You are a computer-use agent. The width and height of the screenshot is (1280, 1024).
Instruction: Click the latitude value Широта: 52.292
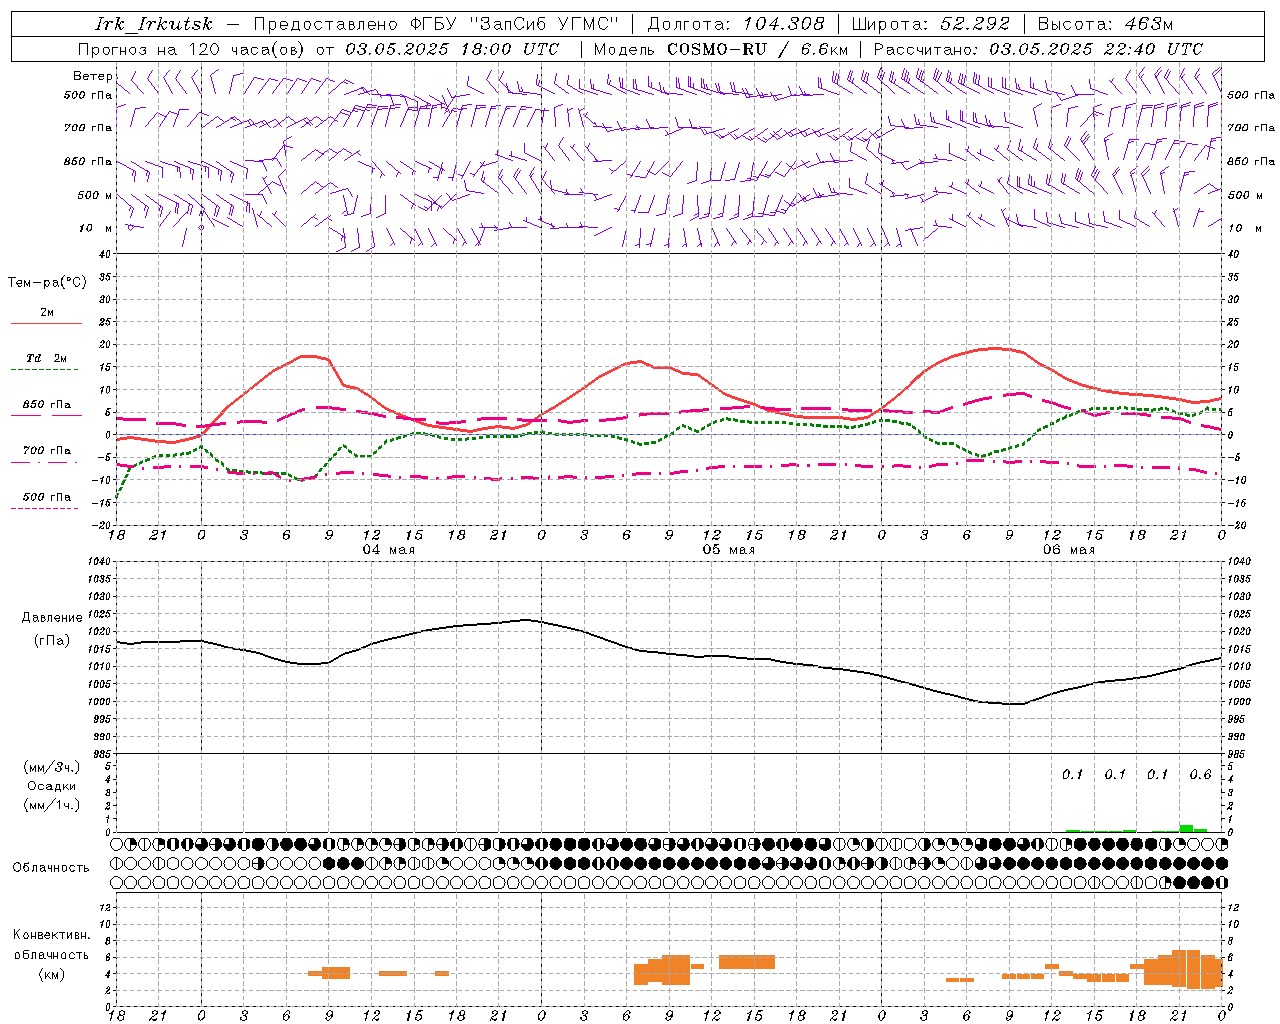click(931, 24)
